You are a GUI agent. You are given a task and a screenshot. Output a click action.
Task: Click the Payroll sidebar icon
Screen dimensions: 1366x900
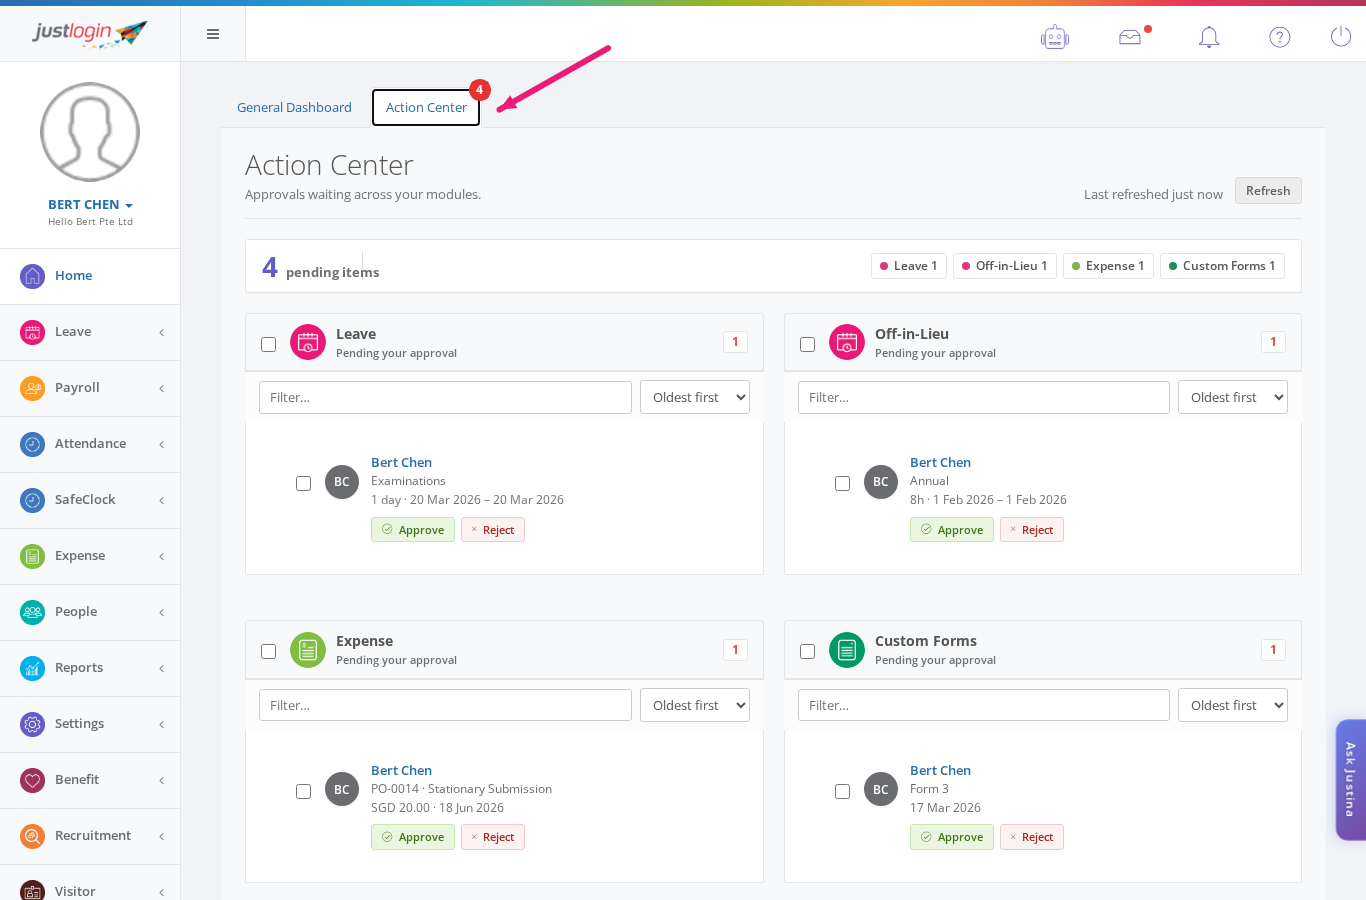click(33, 388)
